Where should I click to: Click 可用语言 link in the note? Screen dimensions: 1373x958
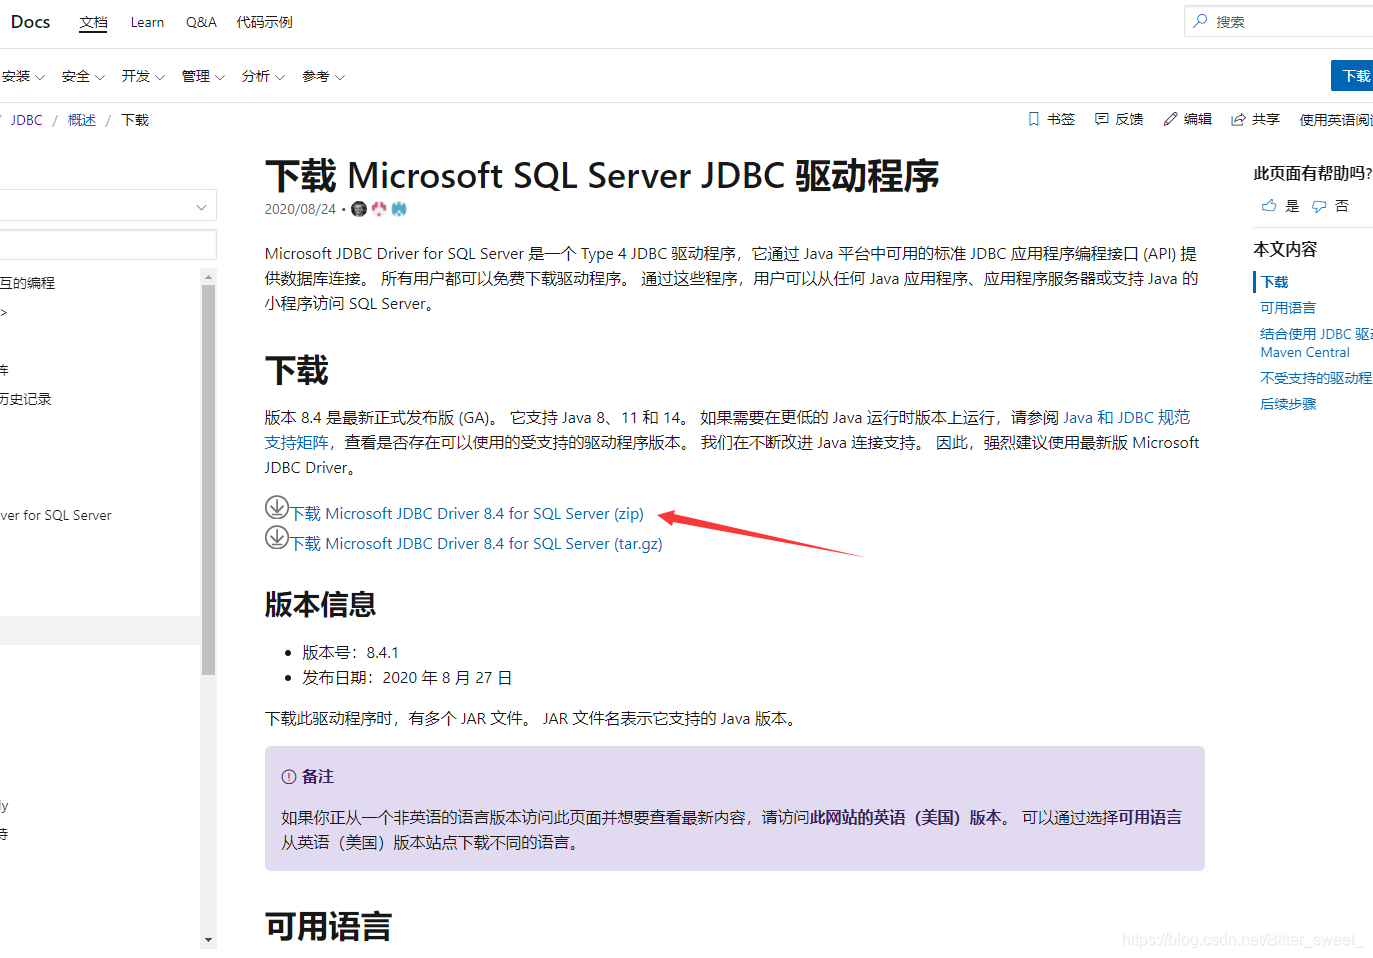[1150, 818]
